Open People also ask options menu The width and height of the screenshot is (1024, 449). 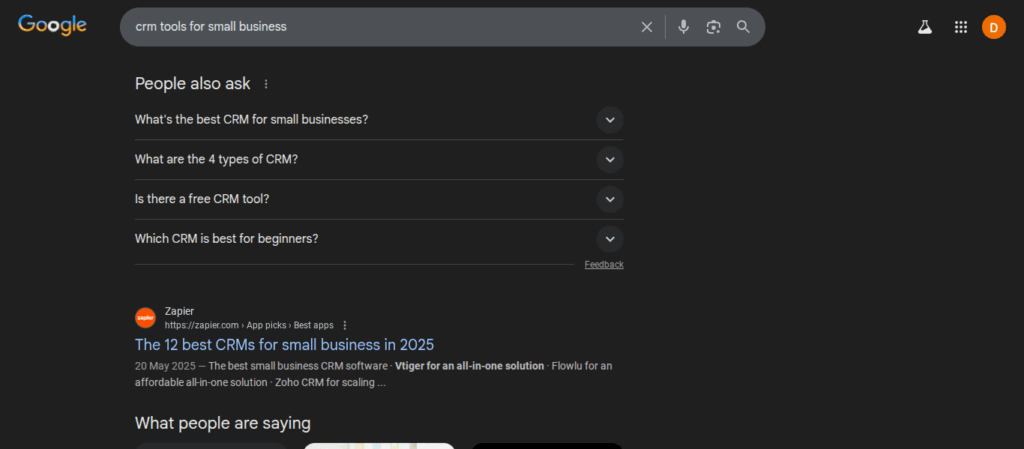pos(266,84)
